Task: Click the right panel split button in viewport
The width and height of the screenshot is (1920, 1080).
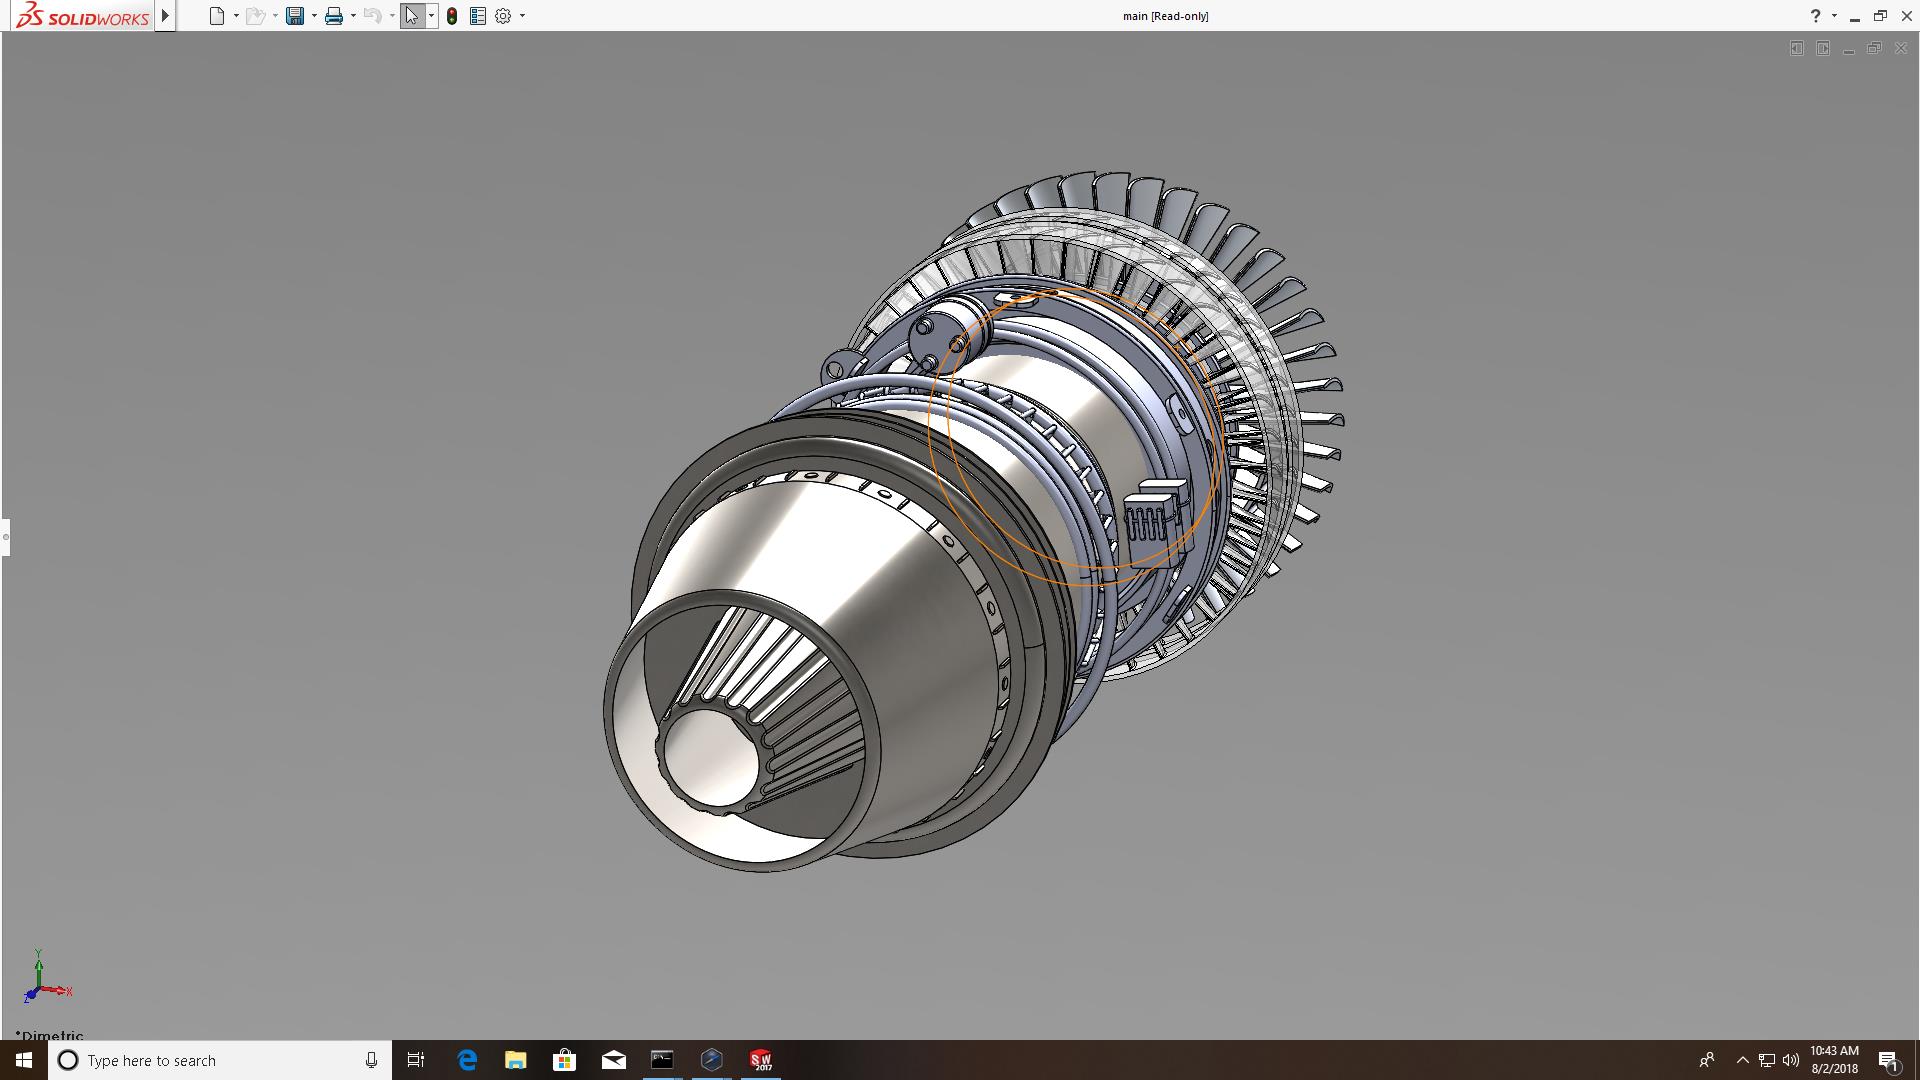Action: tap(1822, 48)
